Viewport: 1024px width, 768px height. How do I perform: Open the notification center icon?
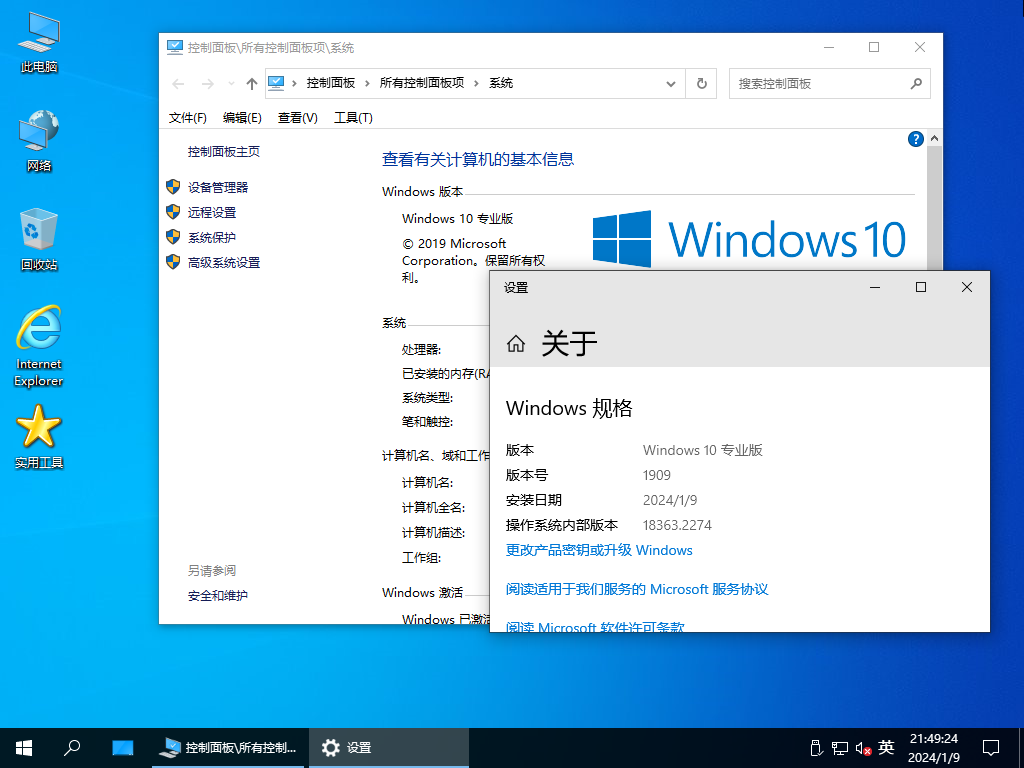[991, 748]
